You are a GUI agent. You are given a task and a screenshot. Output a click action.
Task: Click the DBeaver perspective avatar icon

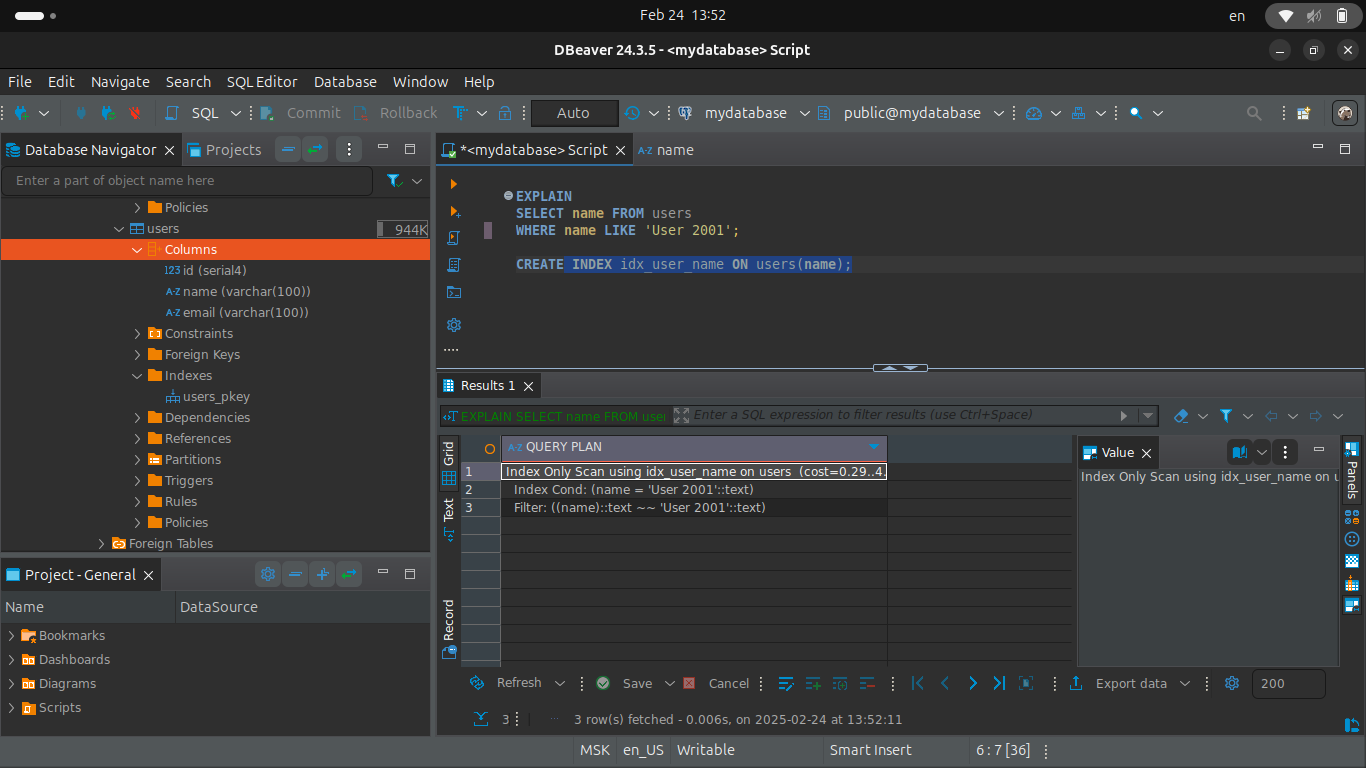point(1345,113)
